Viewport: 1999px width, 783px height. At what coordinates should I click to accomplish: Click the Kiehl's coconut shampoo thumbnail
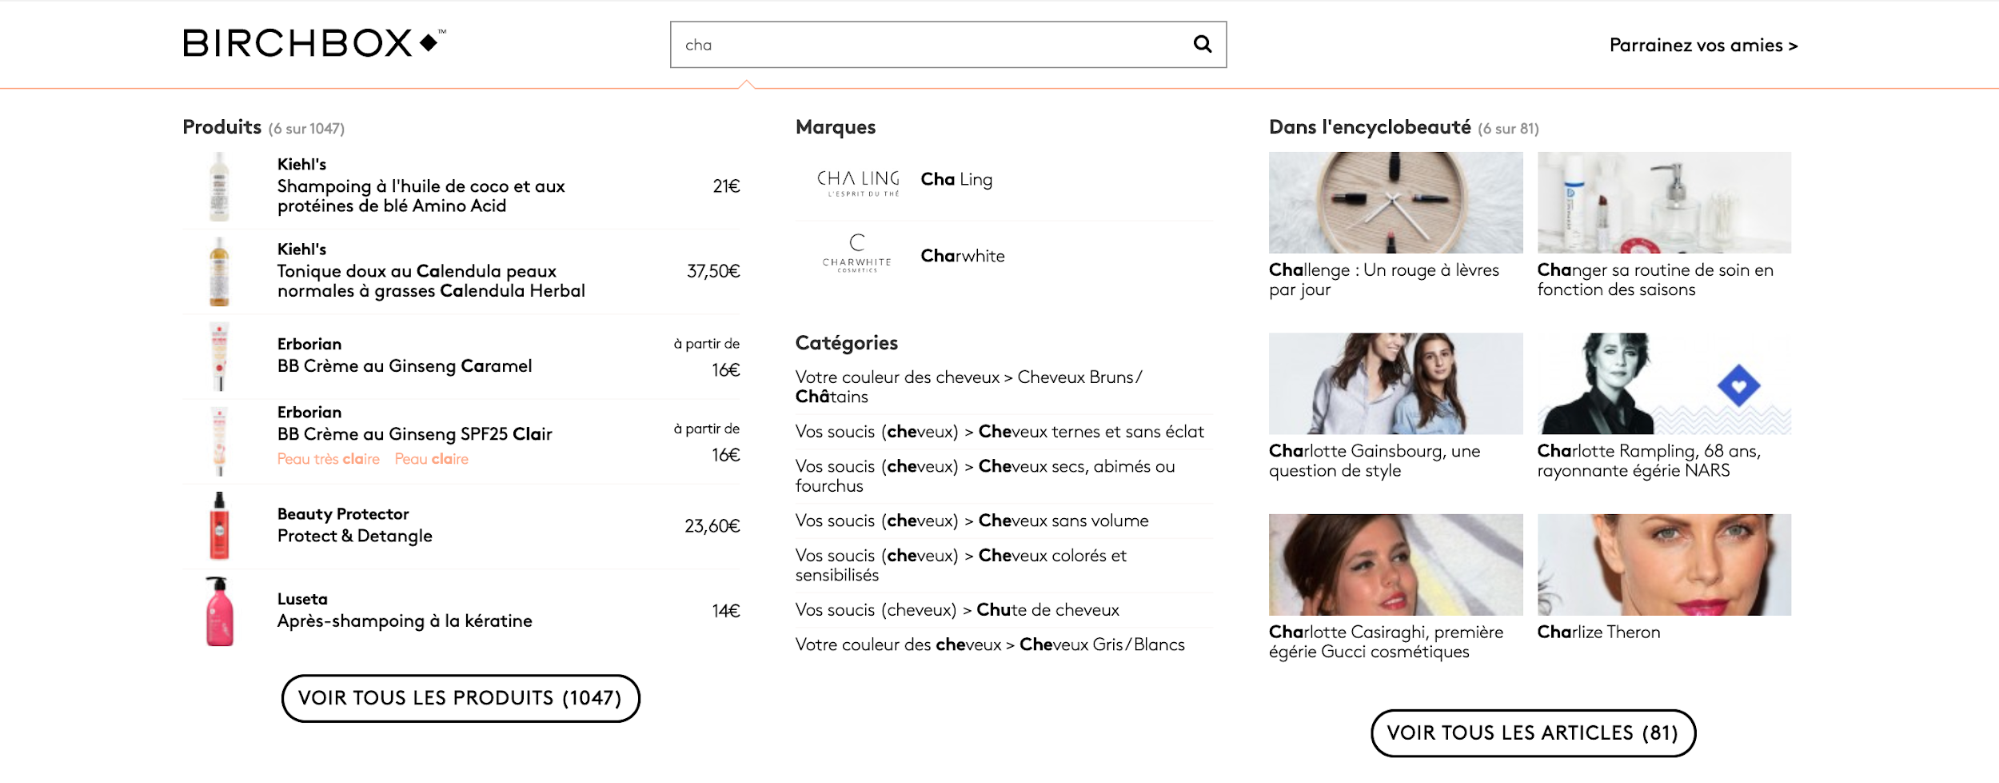coord(219,187)
